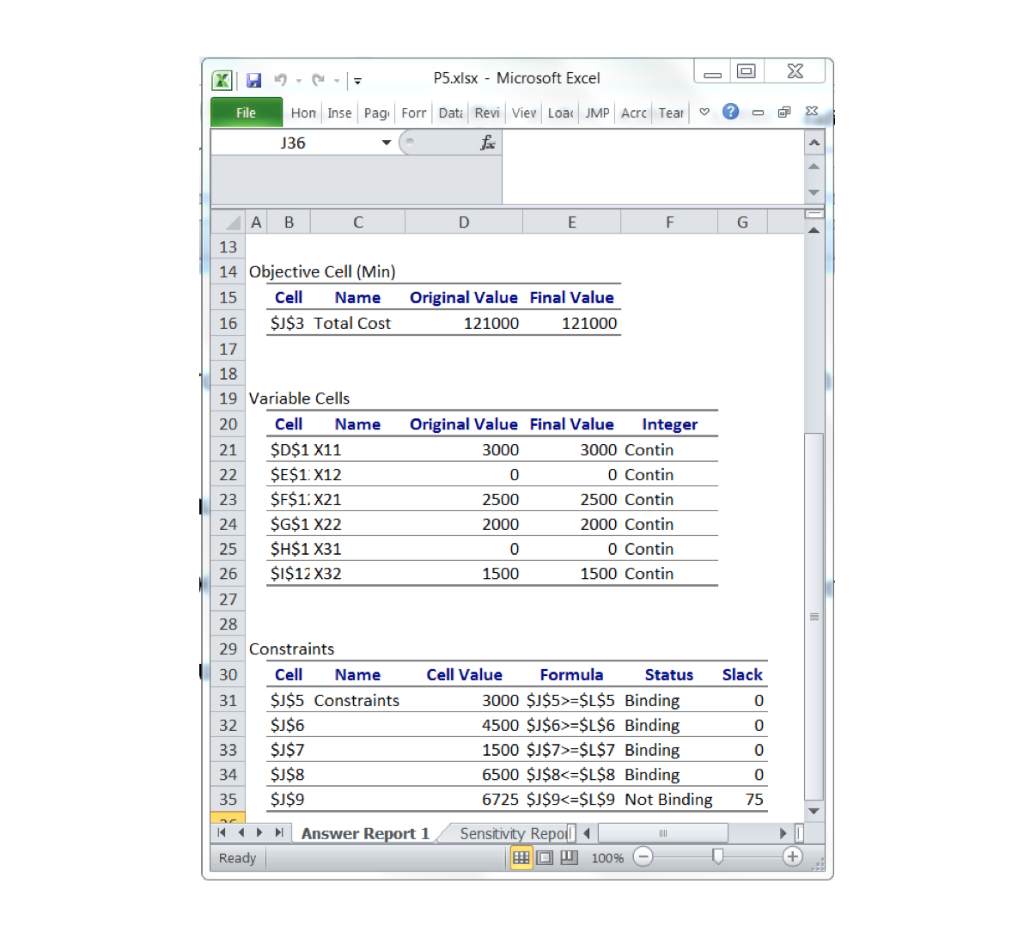This screenshot has height=950, width=1024.
Task: Open the Review ribbon tab
Action: [x=487, y=113]
